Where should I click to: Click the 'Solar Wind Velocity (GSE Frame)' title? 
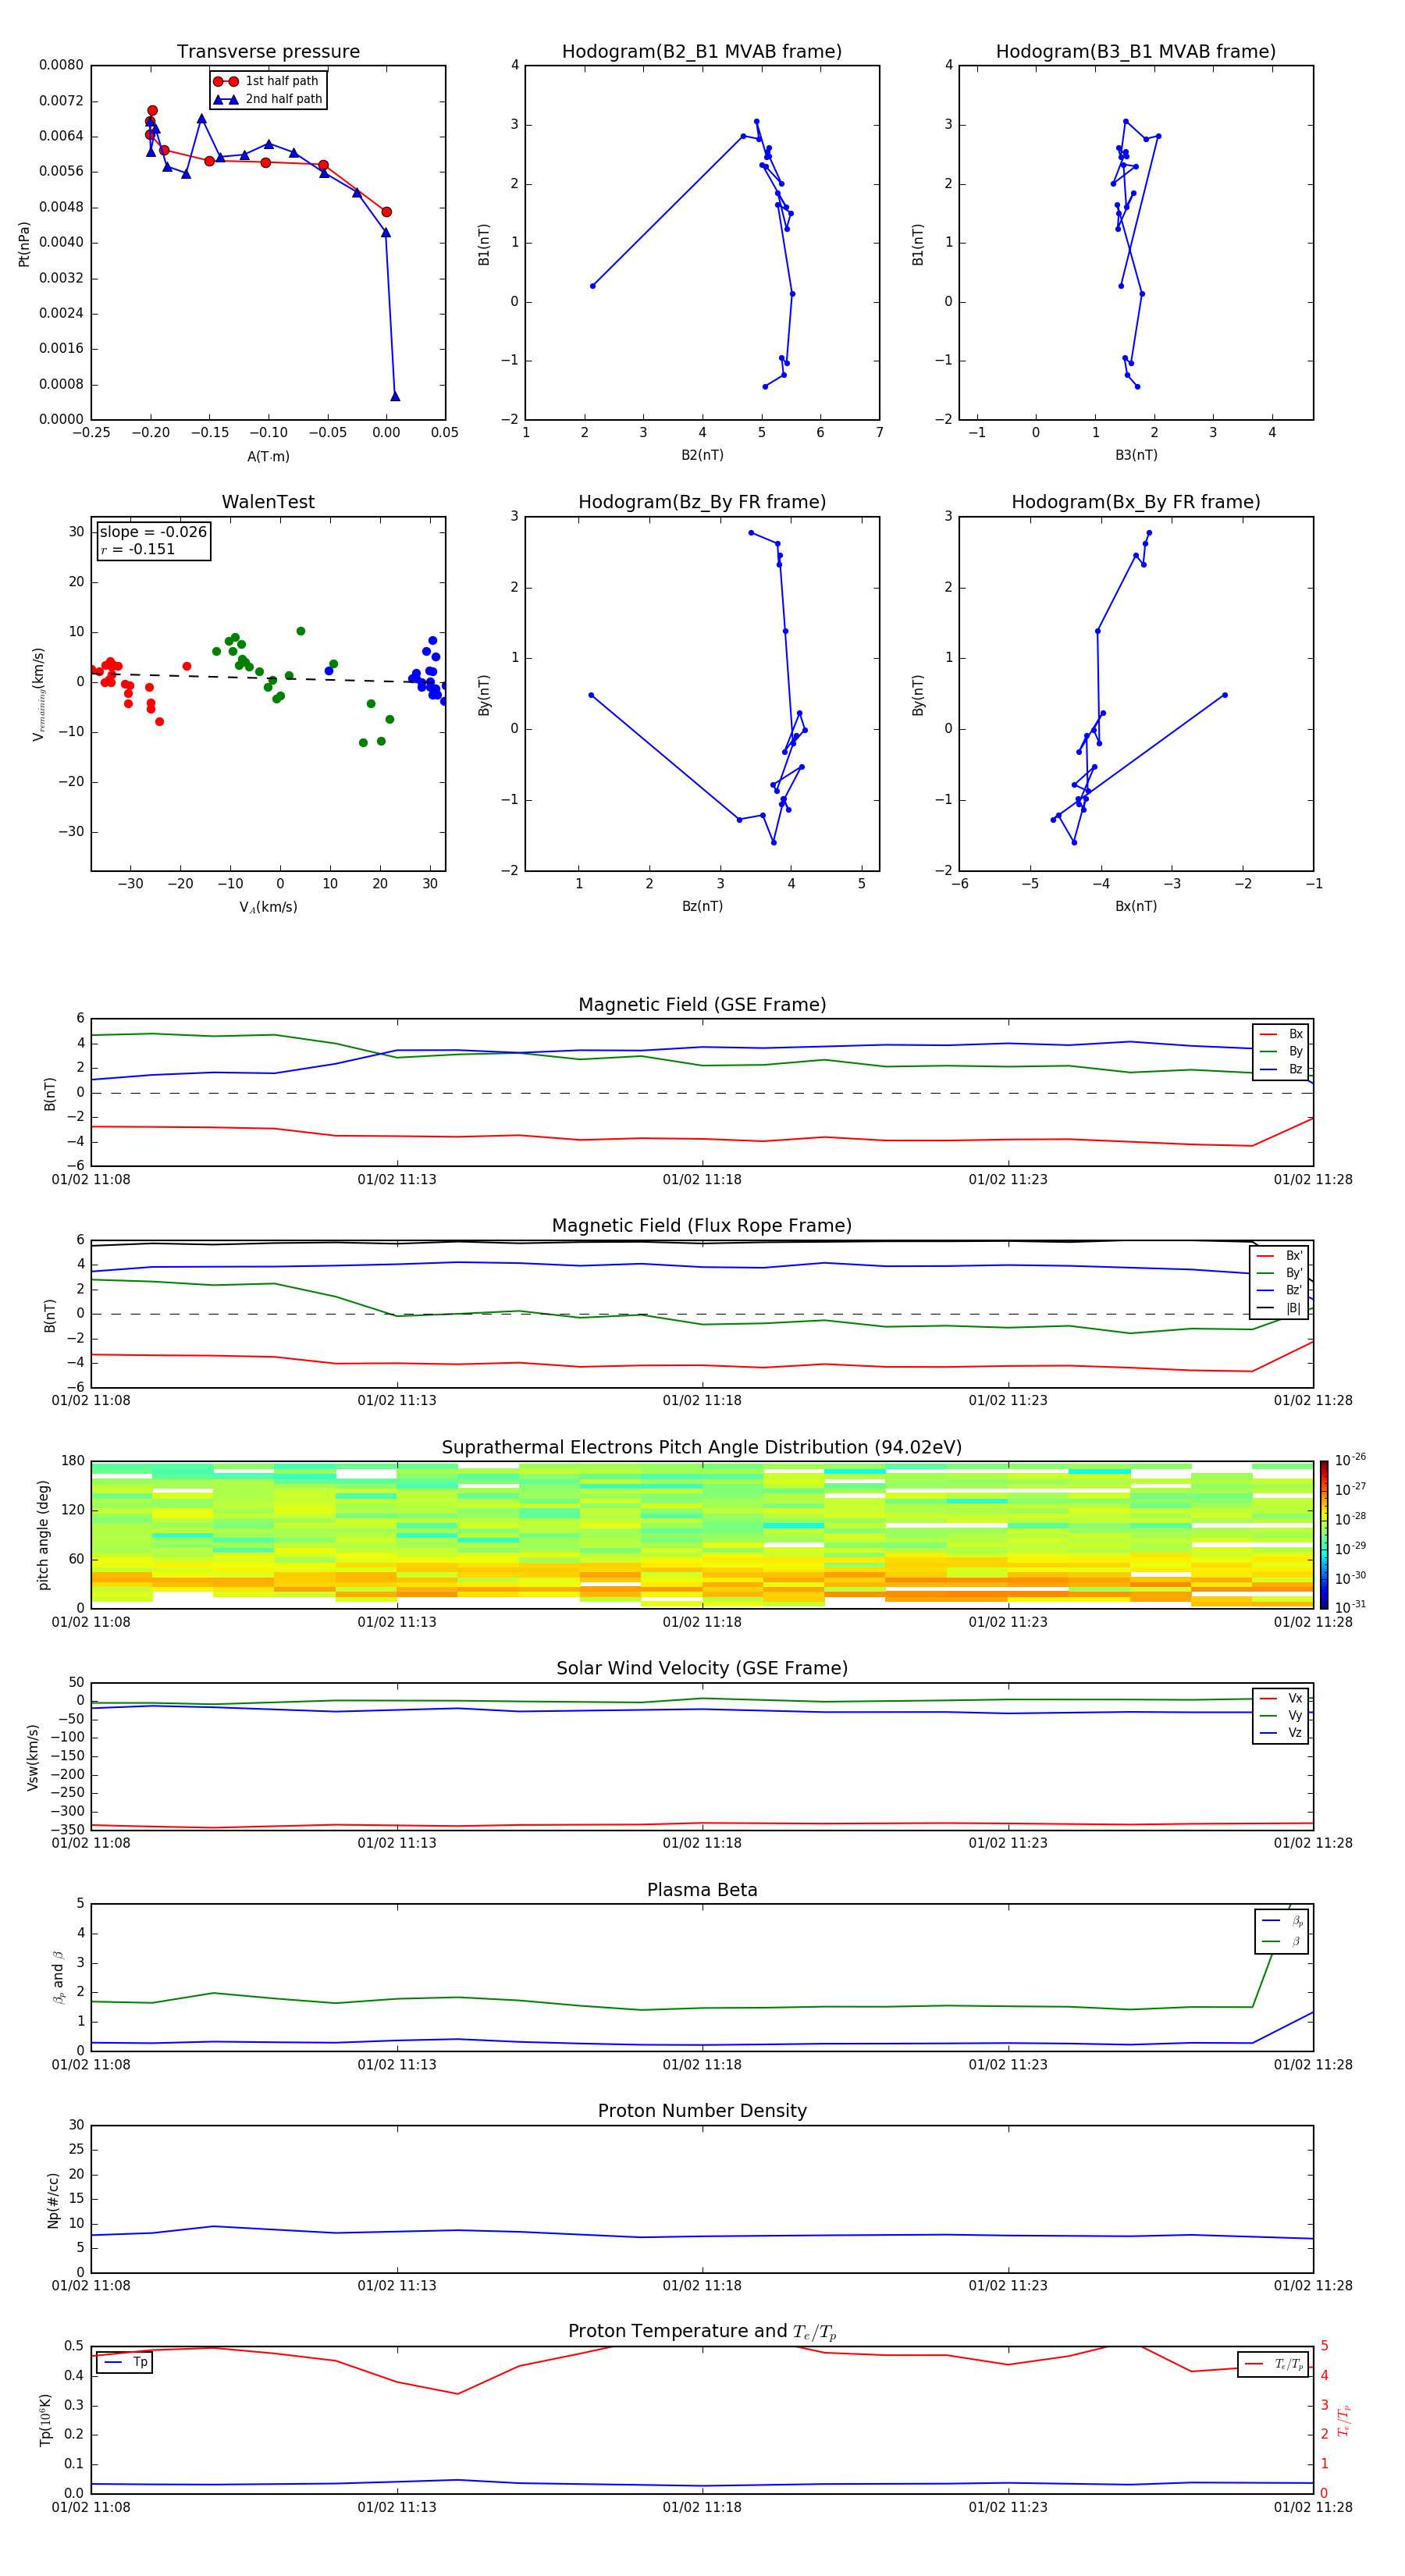pyautogui.click(x=702, y=1668)
